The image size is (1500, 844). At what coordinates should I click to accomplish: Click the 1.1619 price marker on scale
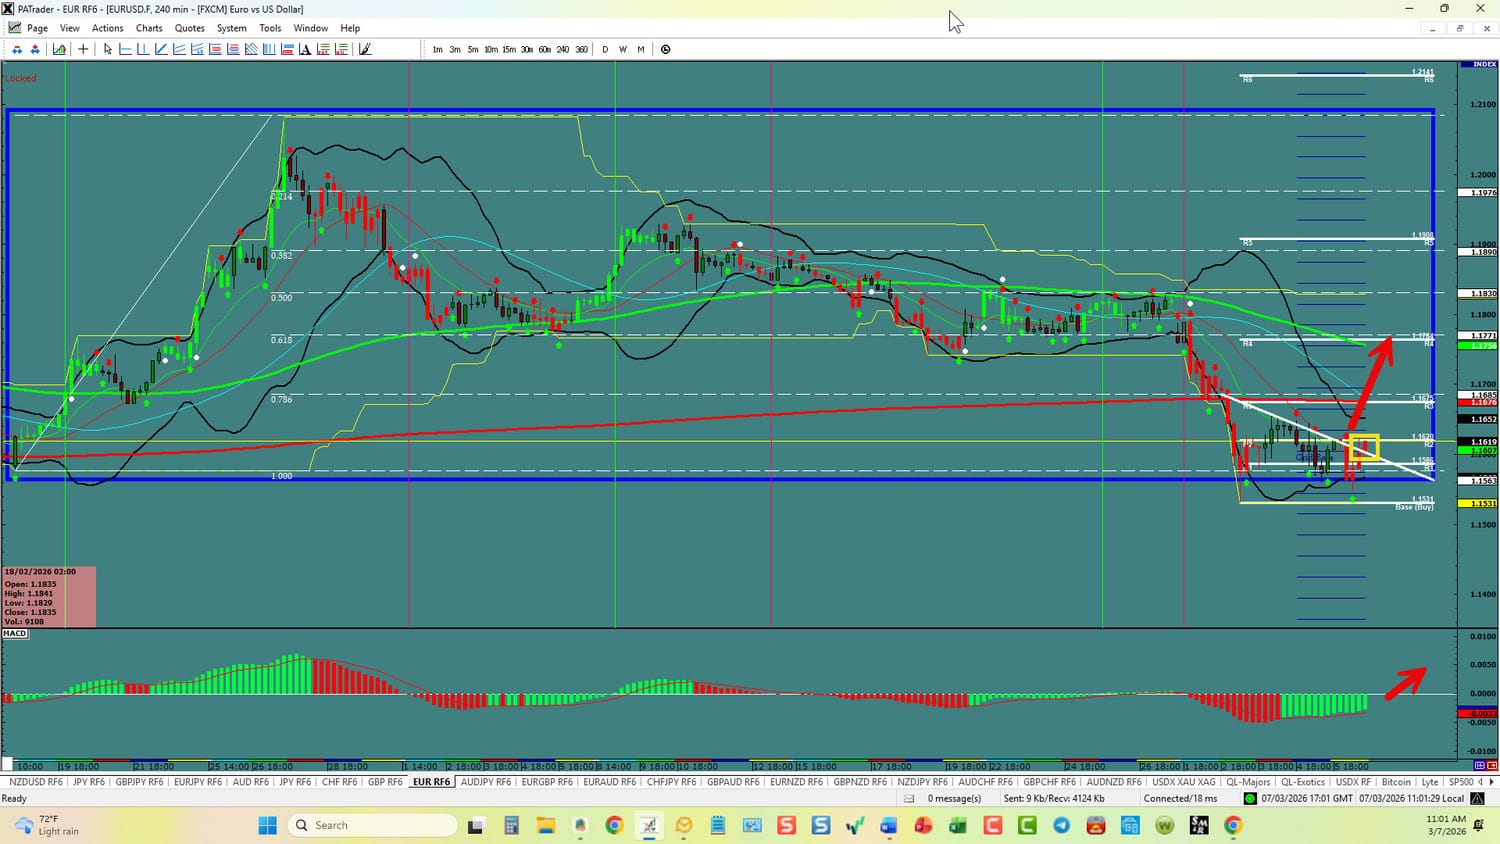1483,441
